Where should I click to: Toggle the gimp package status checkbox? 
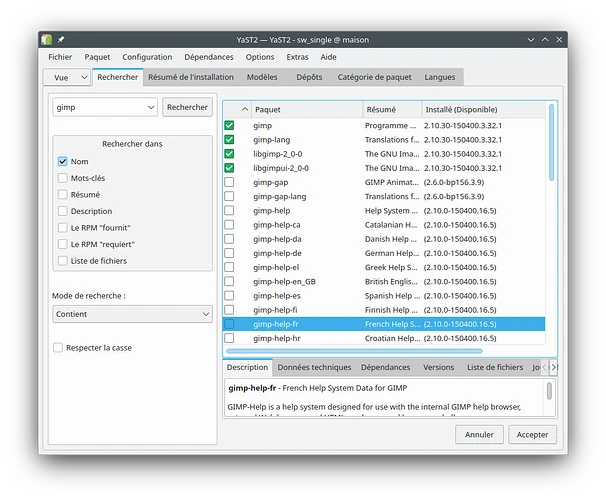coord(229,125)
